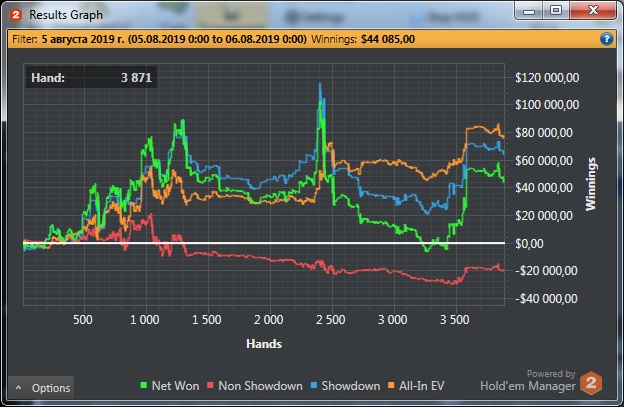Maximize the Results Graph window
Image resolution: width=624 pixels, height=407 pixels.
point(556,10)
